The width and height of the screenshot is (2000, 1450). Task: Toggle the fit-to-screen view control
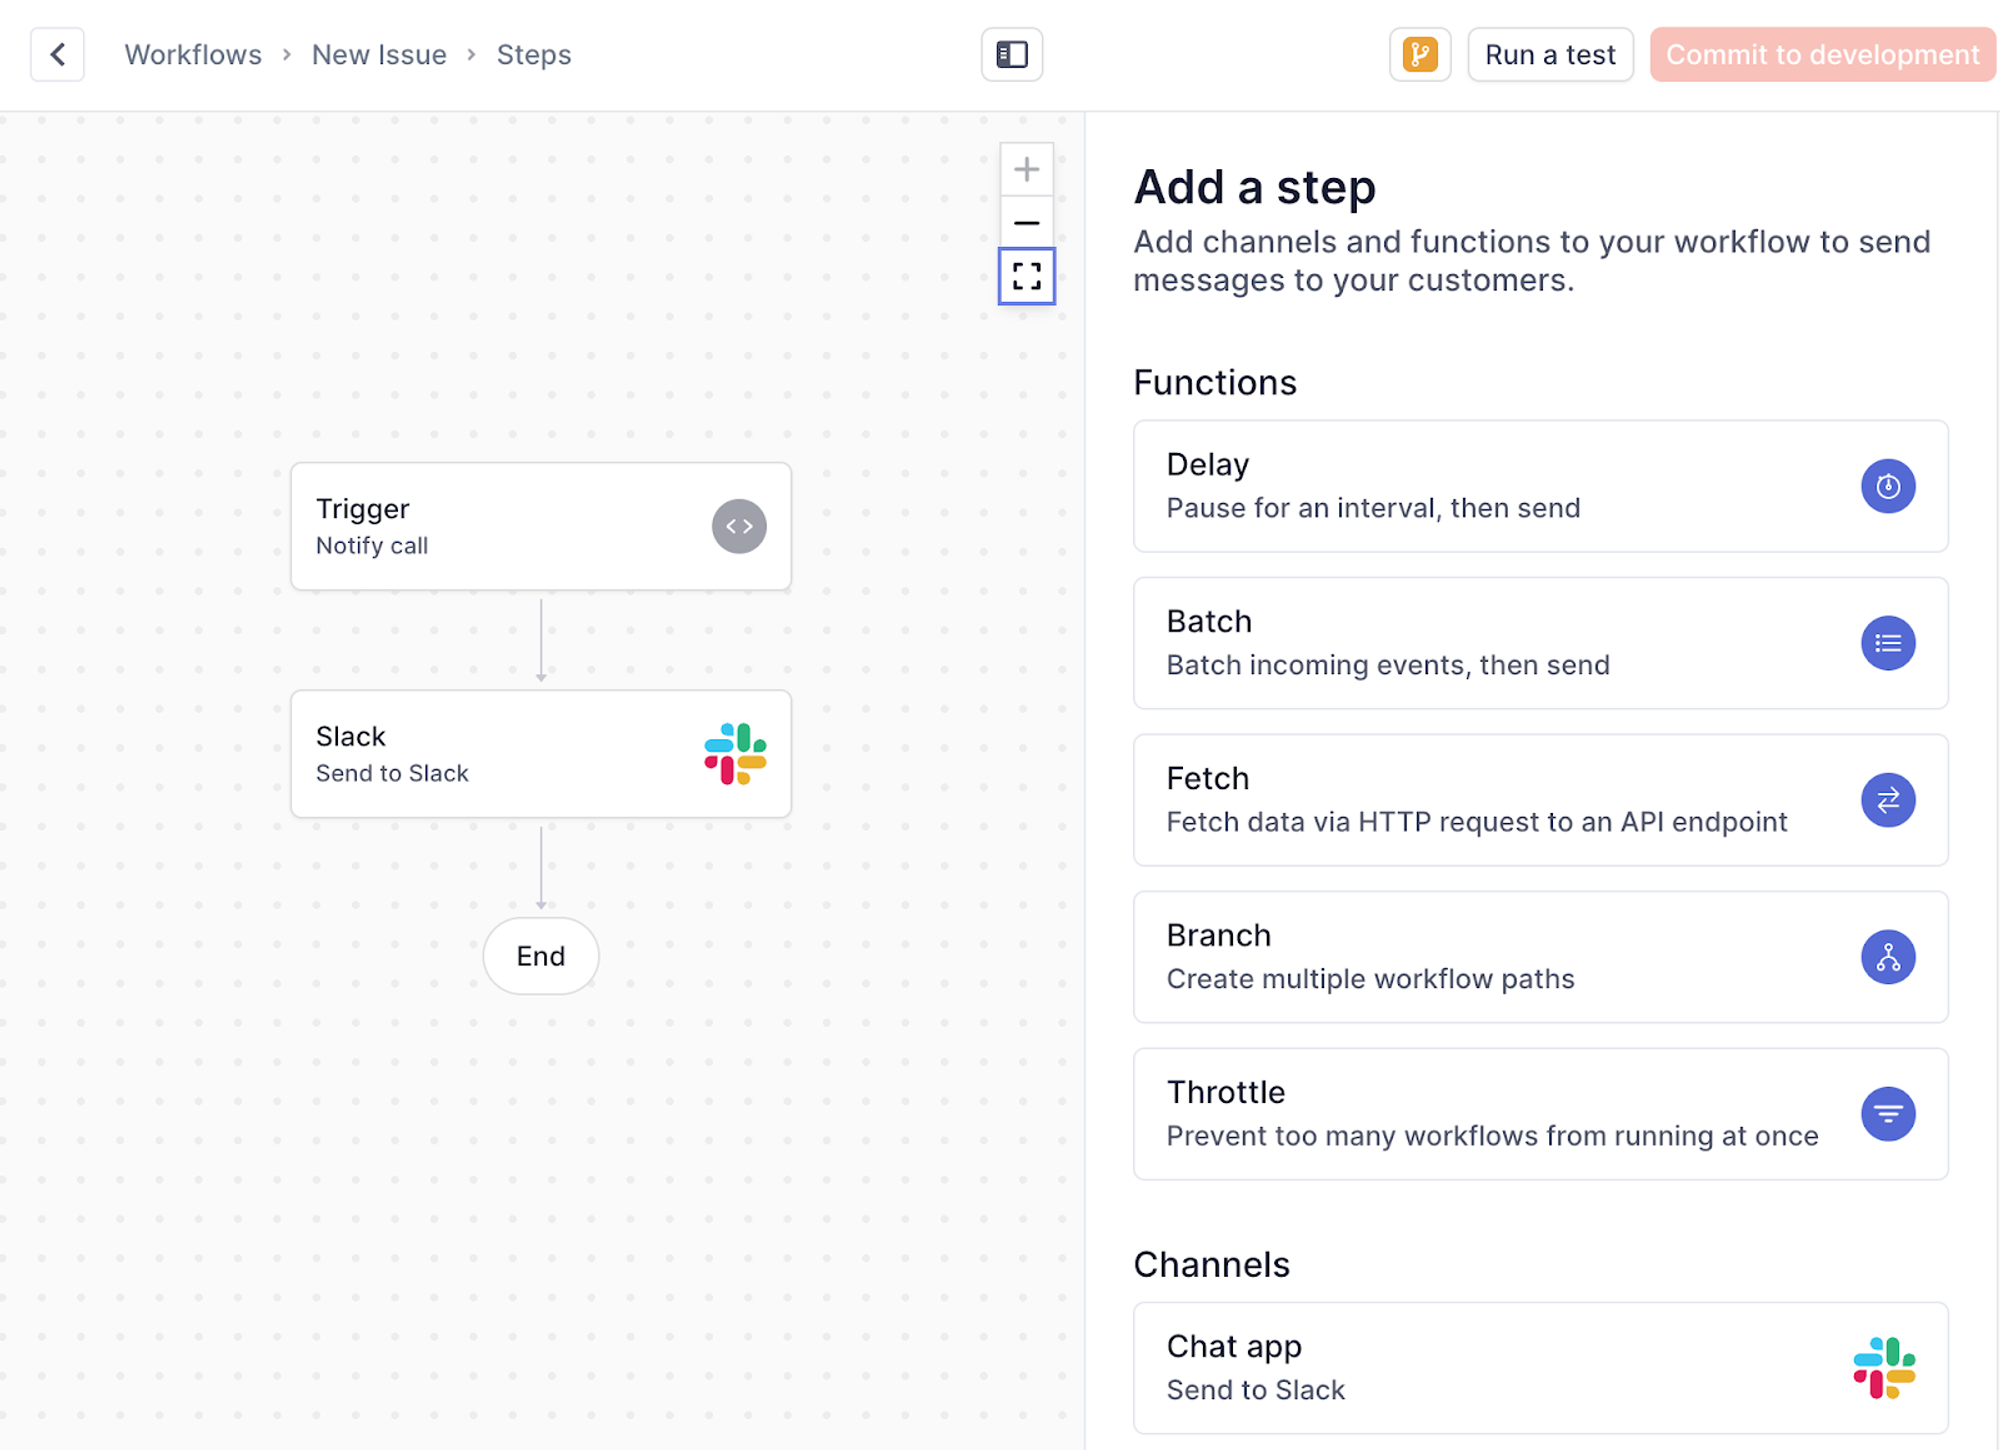(x=1028, y=273)
